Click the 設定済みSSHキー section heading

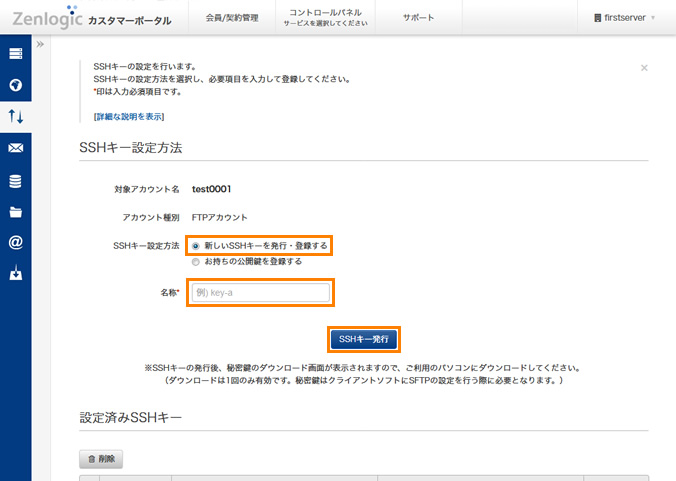coord(131,417)
